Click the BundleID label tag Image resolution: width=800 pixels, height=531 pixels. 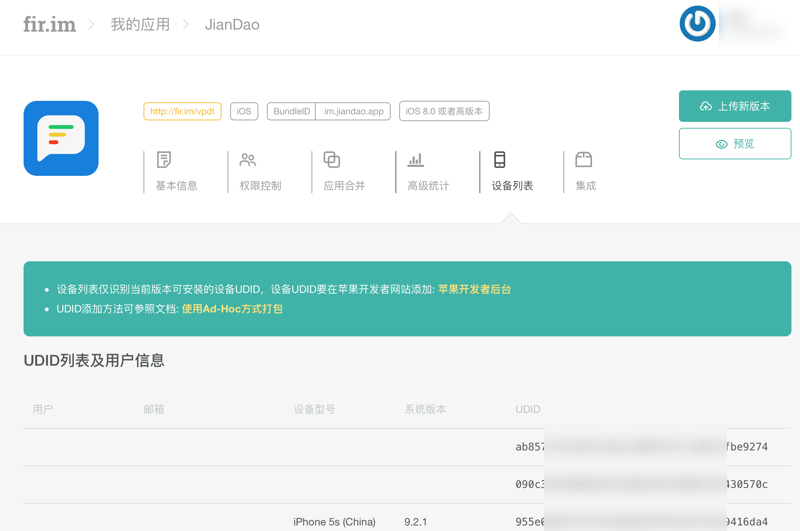(x=291, y=111)
